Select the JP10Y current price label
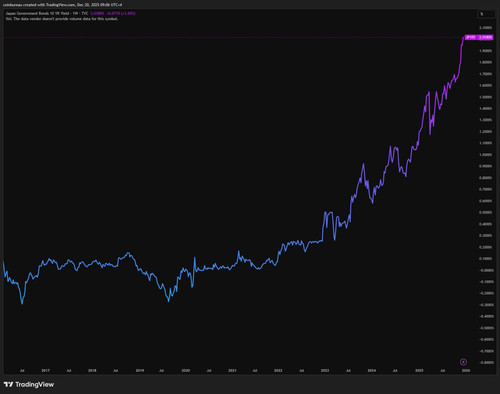Image resolution: width=500 pixels, height=394 pixels. coord(479,37)
